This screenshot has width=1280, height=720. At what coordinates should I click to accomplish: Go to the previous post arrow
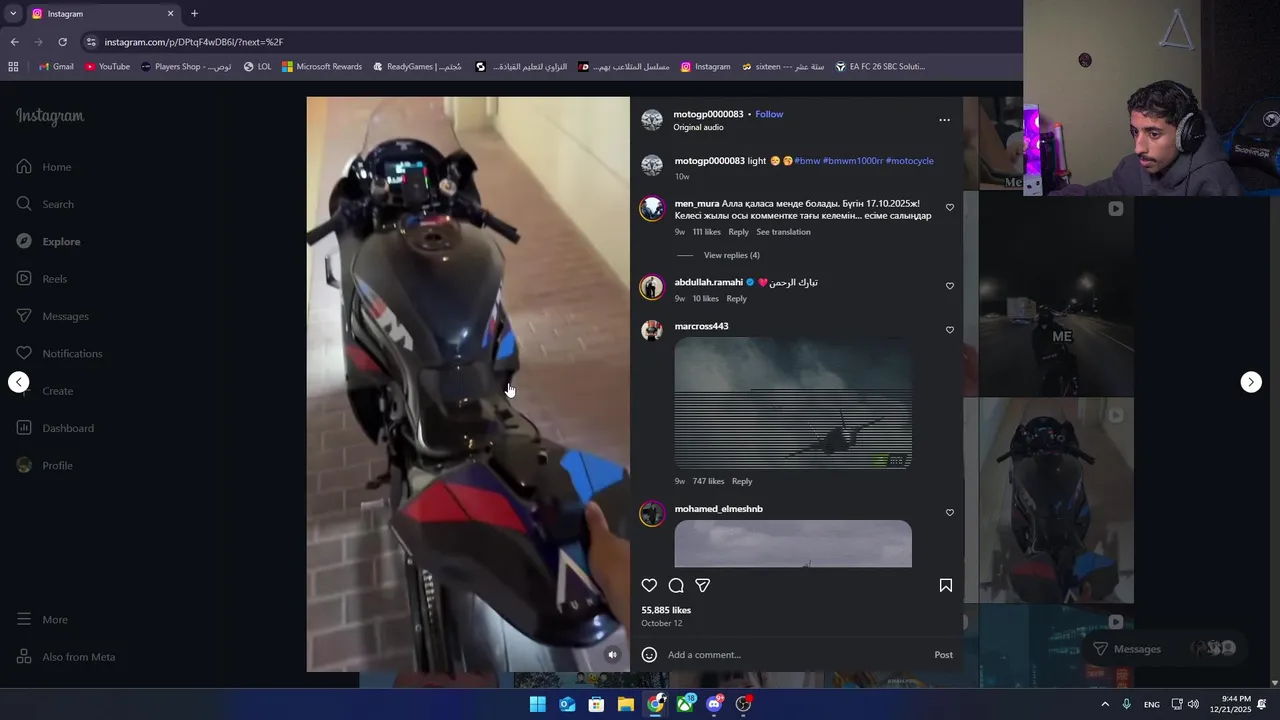[x=18, y=382]
